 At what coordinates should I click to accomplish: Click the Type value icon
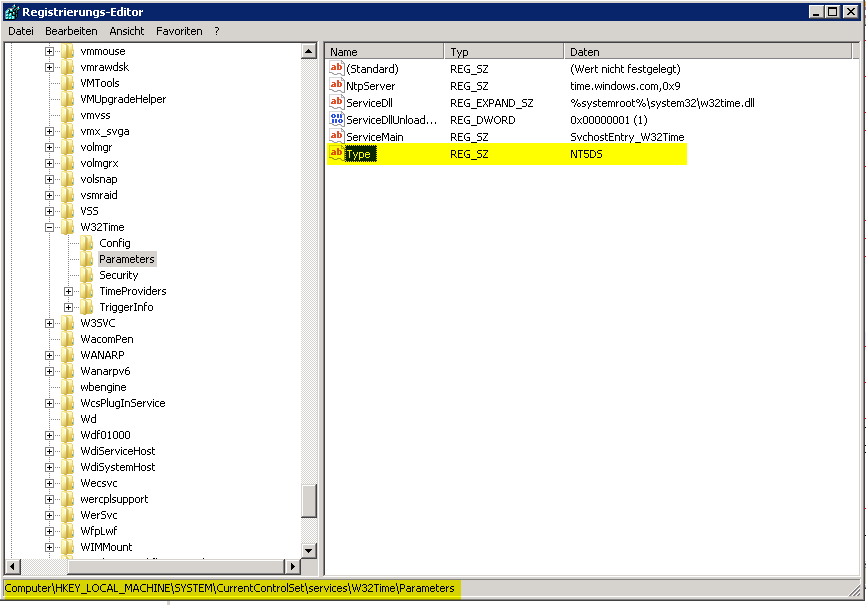click(336, 154)
